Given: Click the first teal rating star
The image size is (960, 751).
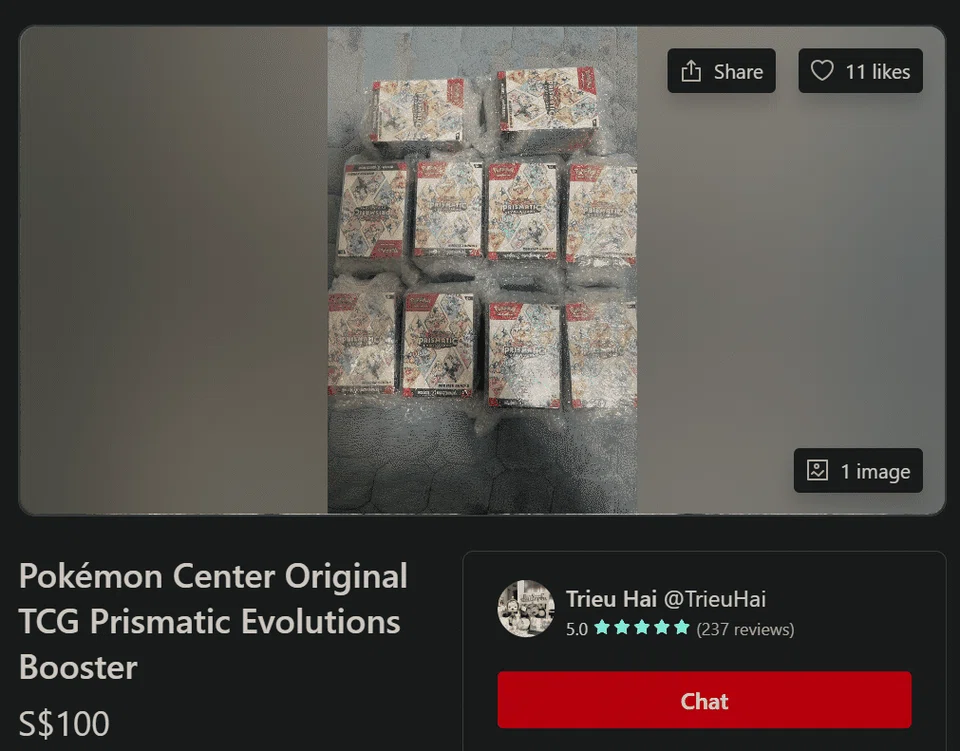Looking at the screenshot, I should pos(602,628).
